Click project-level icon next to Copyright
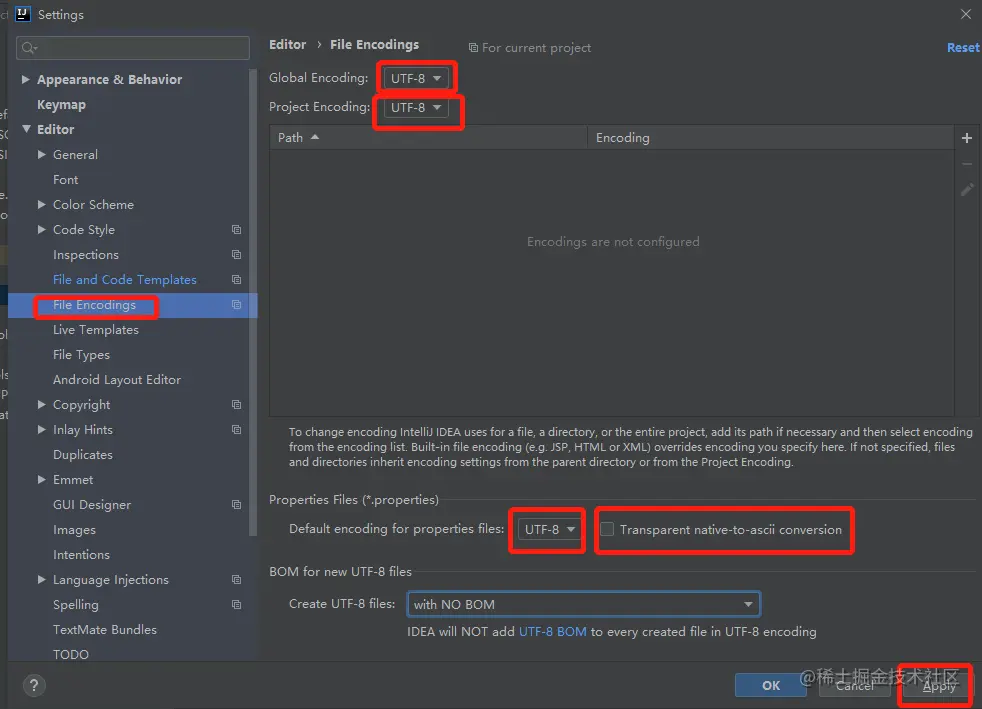This screenshot has width=982, height=709. (x=236, y=405)
